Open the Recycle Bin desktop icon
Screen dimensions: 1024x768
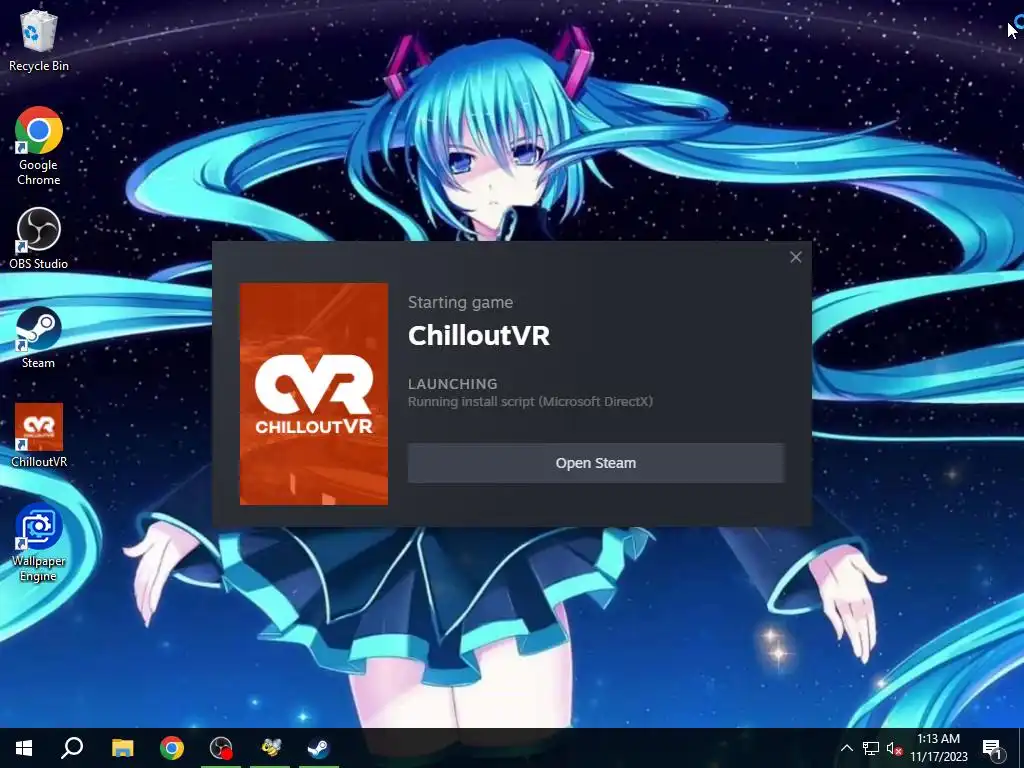pyautogui.click(x=39, y=40)
